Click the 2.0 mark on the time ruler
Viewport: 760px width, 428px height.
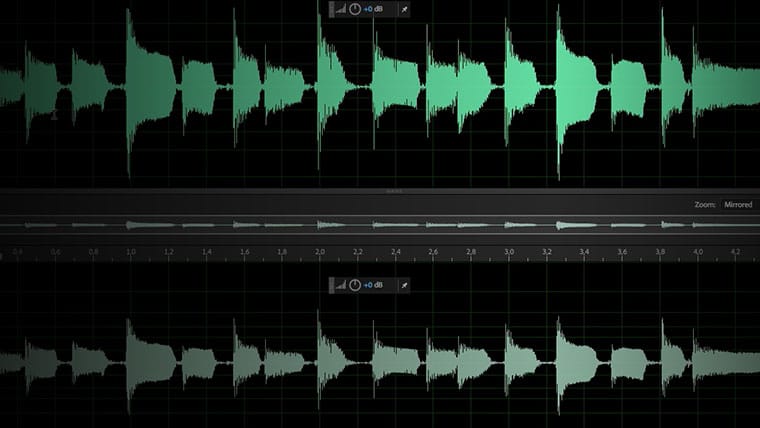(319, 252)
